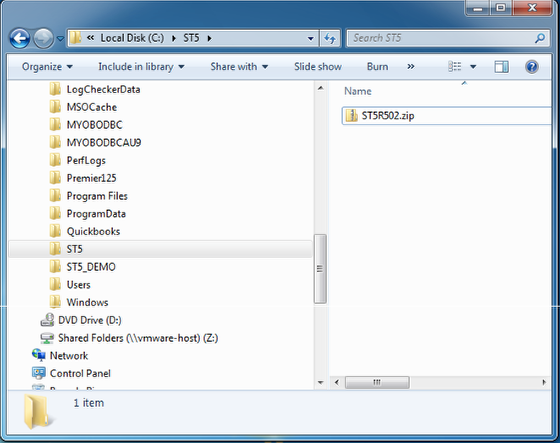Show the preview pane

[501, 66]
